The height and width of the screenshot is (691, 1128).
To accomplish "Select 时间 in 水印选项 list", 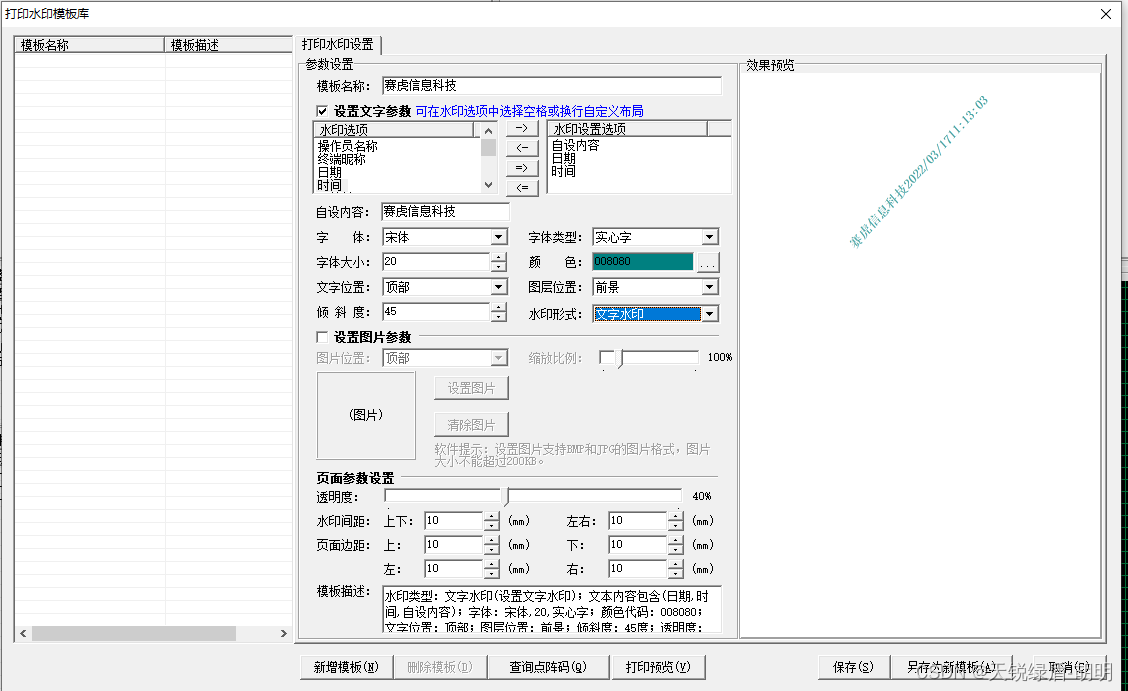I will click(x=329, y=186).
